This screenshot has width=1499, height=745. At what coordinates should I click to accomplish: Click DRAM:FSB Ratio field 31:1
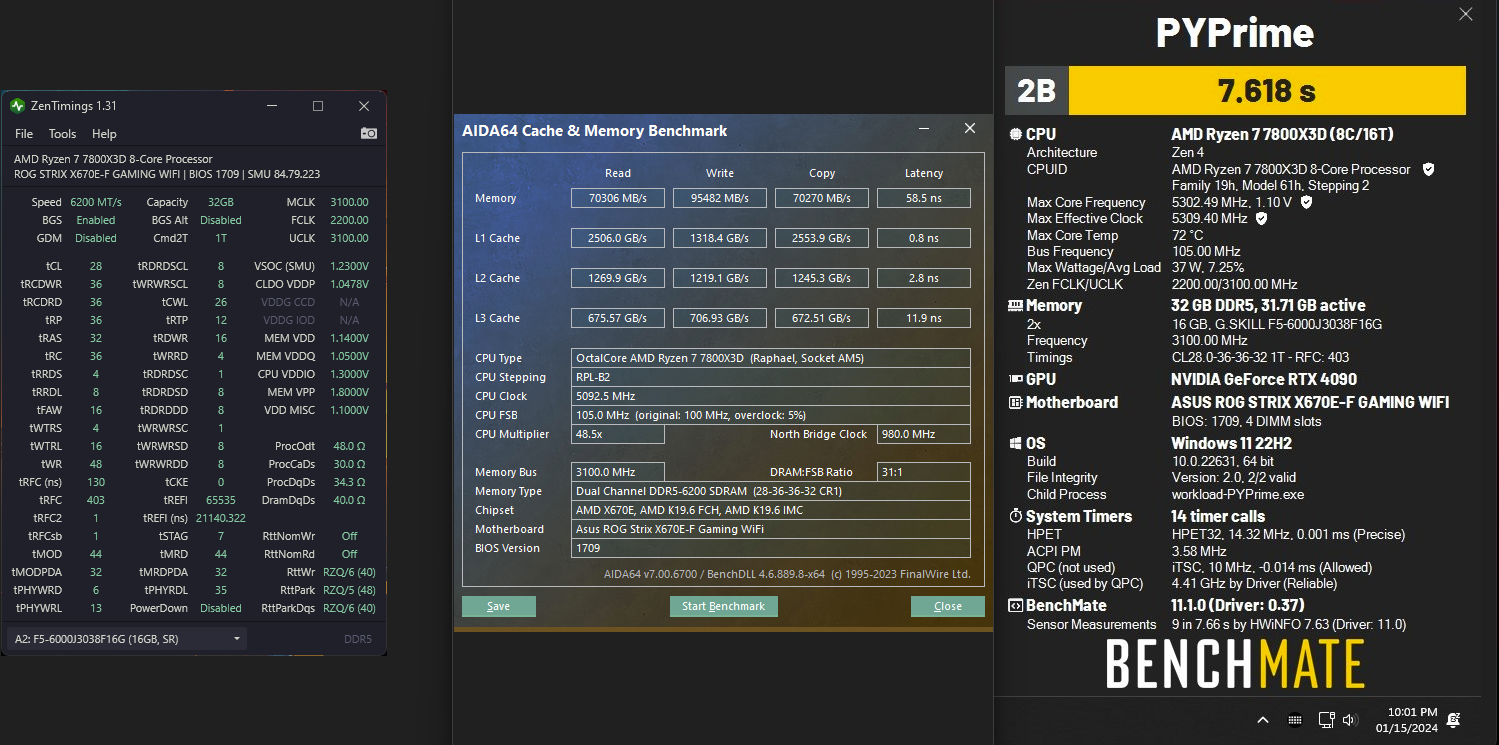pyautogui.click(x=924, y=472)
